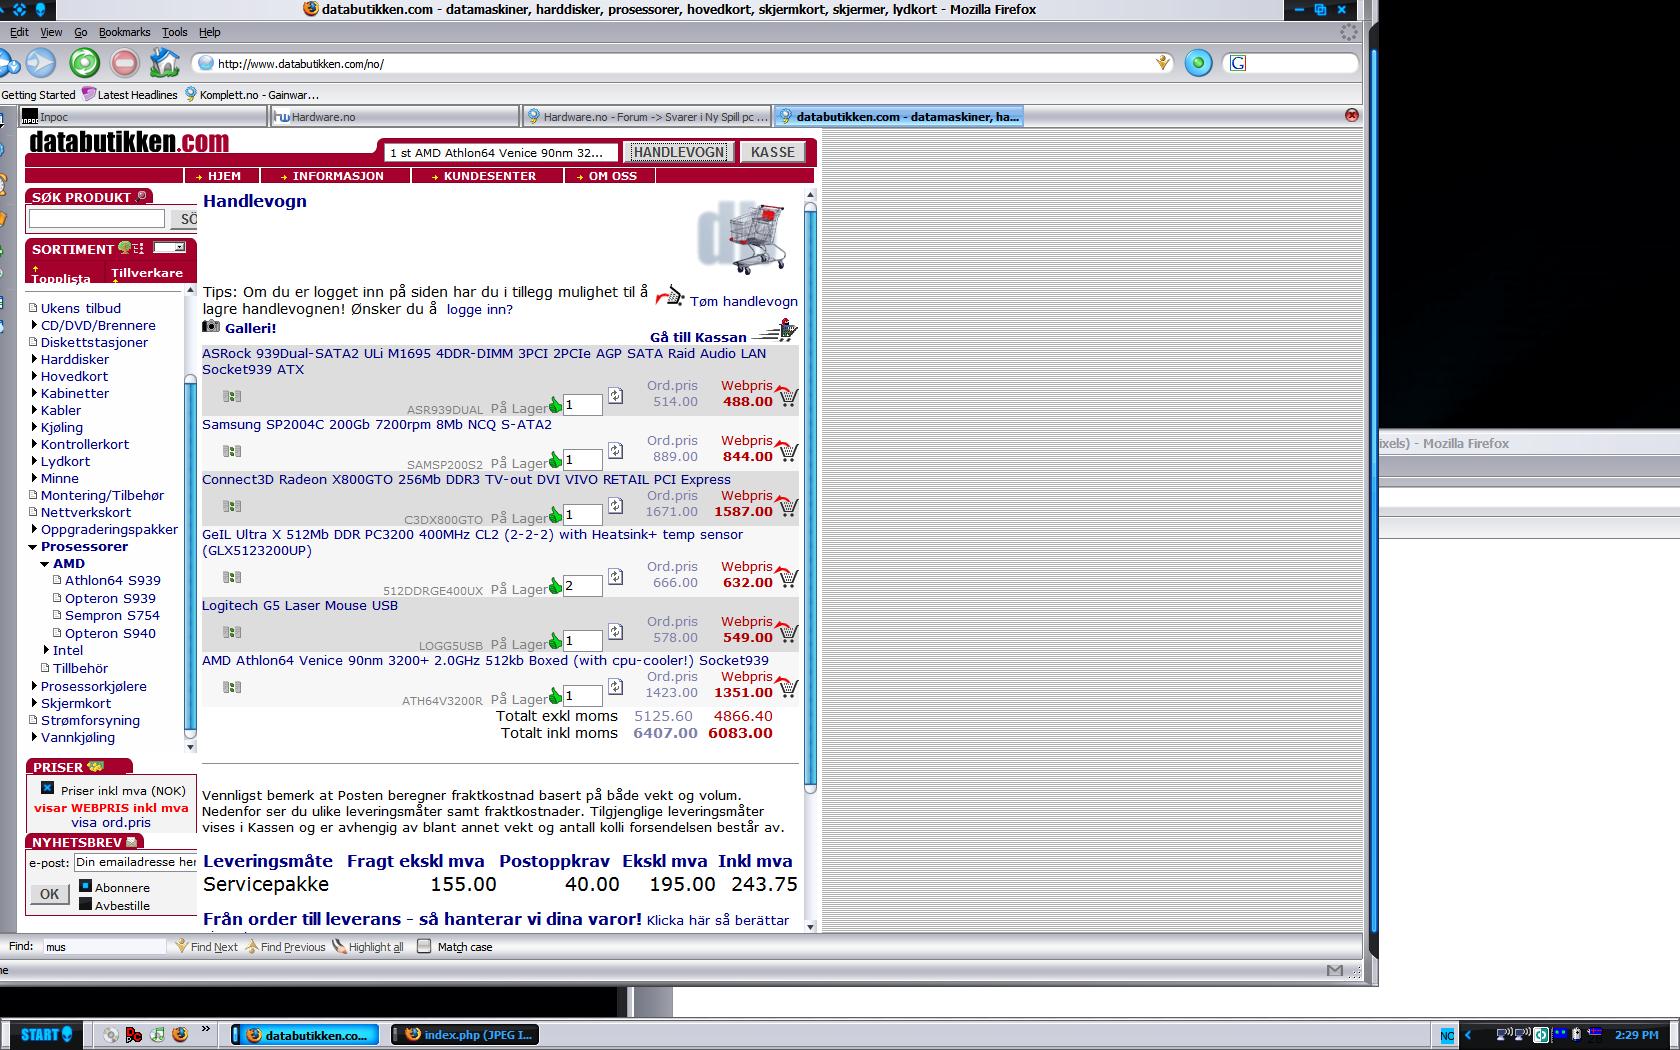Click update quantity icon for Samsung row
This screenshot has width=1680, height=1050.
[615, 451]
